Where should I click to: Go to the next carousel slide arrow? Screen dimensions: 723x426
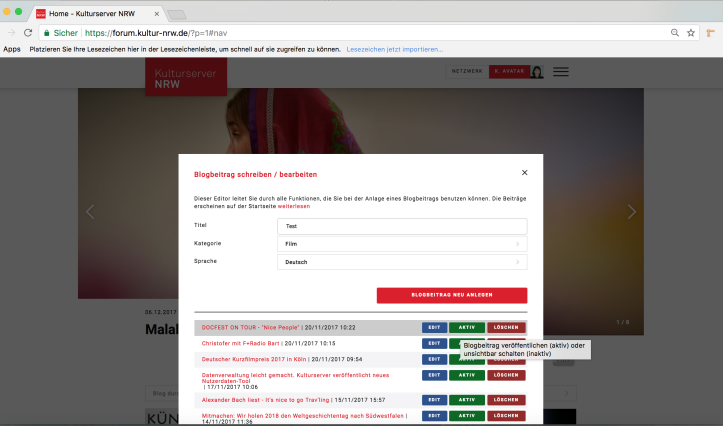[x=631, y=212]
